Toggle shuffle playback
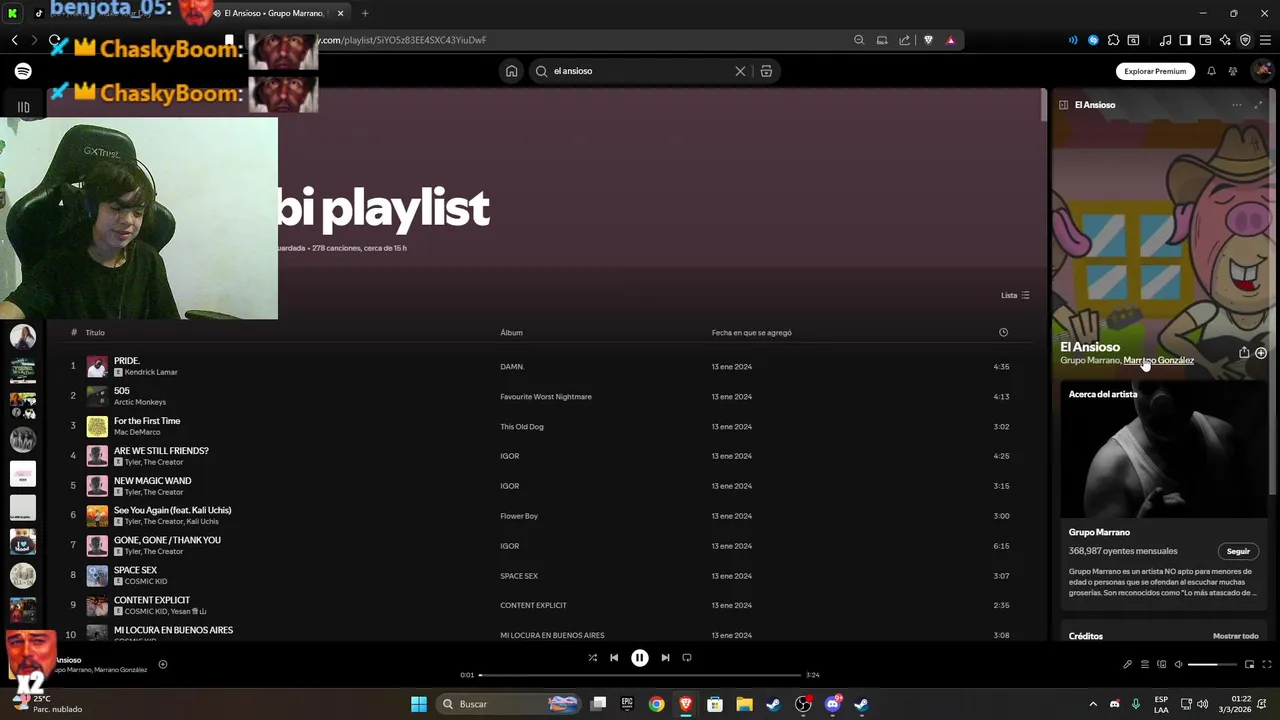This screenshot has height=720, width=1280. (x=592, y=658)
